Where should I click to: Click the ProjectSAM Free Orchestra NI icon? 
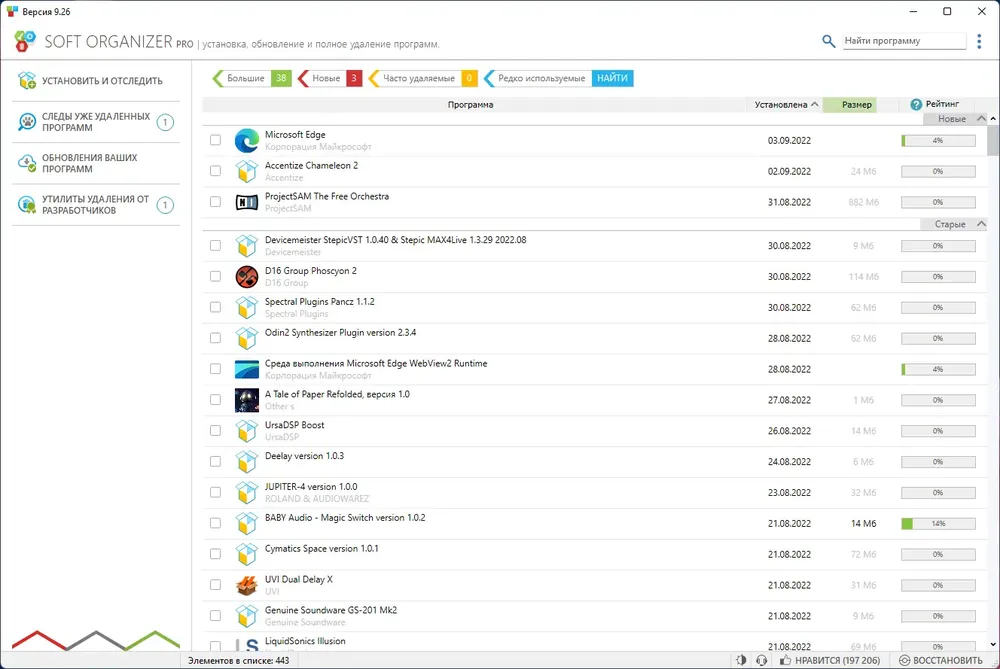pyautogui.click(x=247, y=202)
